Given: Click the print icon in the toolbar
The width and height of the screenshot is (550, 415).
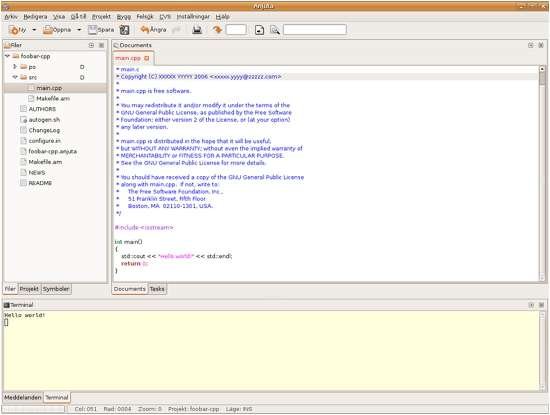Looking at the screenshot, I should click(x=197, y=30).
